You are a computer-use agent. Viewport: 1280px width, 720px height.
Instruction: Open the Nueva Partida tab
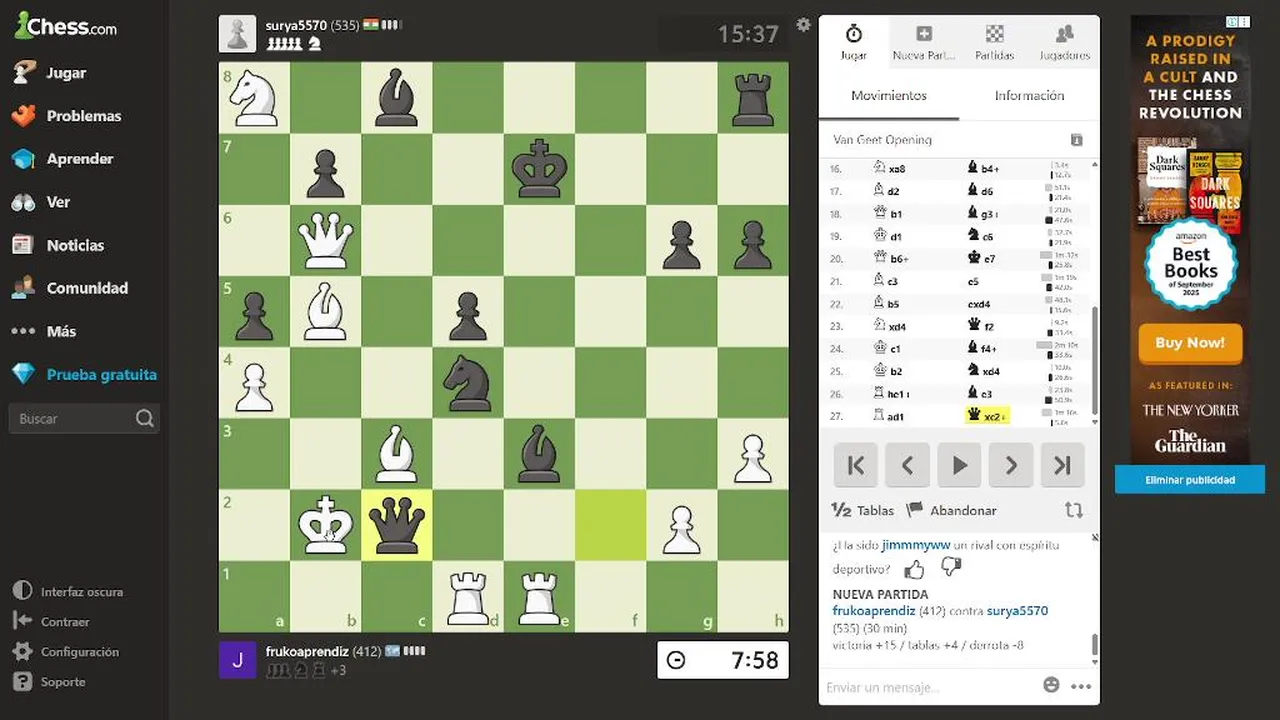coord(923,43)
